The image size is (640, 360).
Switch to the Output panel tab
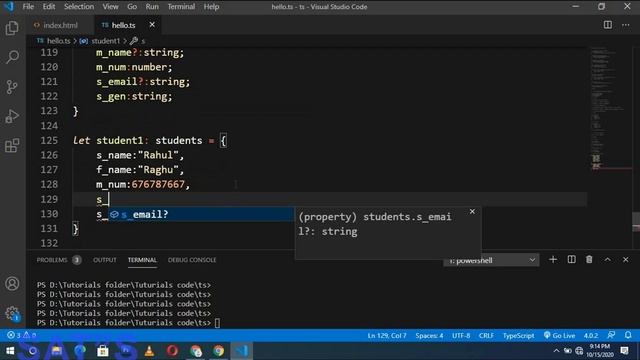[104, 260]
